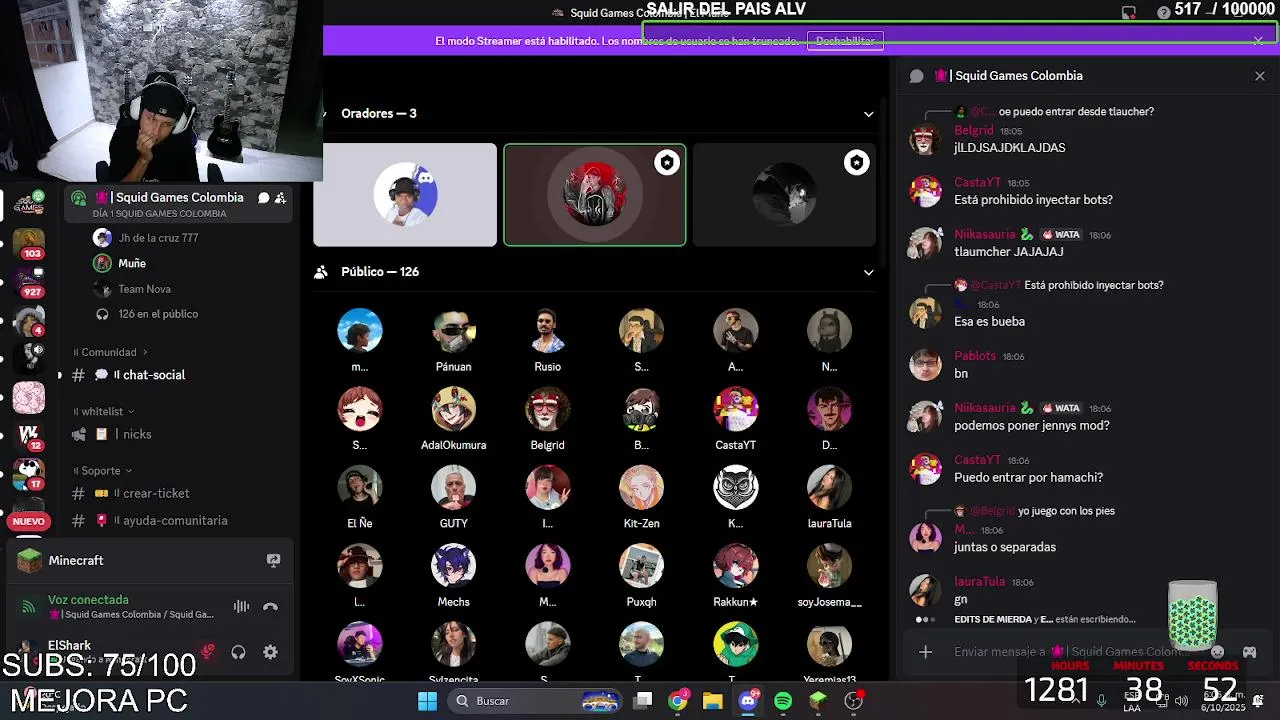This screenshot has height=720, width=1280.
Task: Click audience member Pánuan avatar
Action: pyautogui.click(x=453, y=331)
